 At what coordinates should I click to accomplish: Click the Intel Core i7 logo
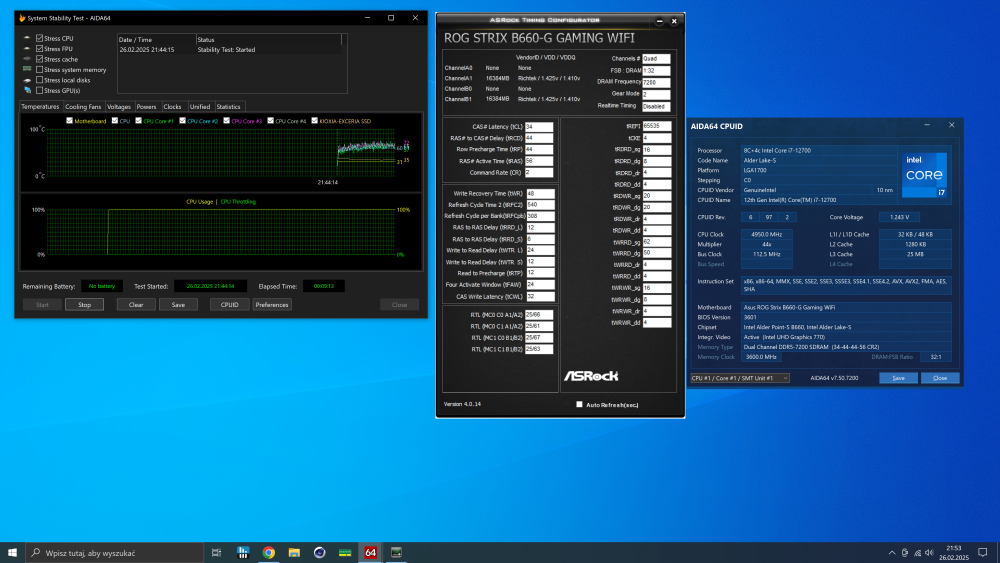[x=925, y=176]
